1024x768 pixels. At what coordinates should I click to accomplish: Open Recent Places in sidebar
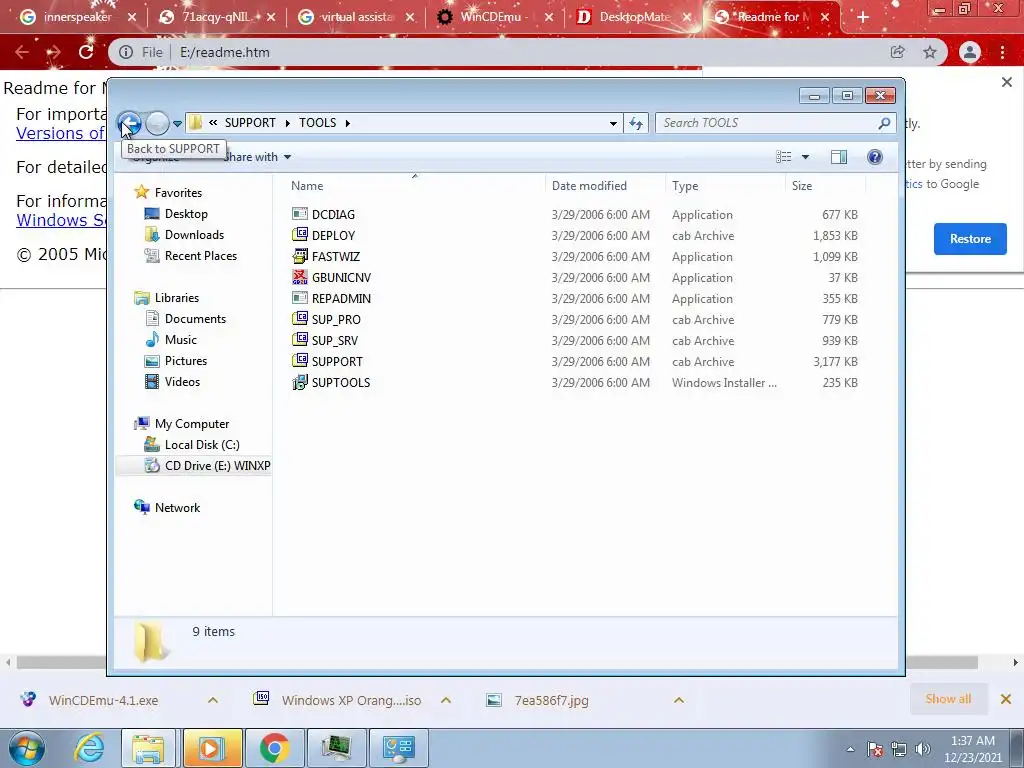200,255
